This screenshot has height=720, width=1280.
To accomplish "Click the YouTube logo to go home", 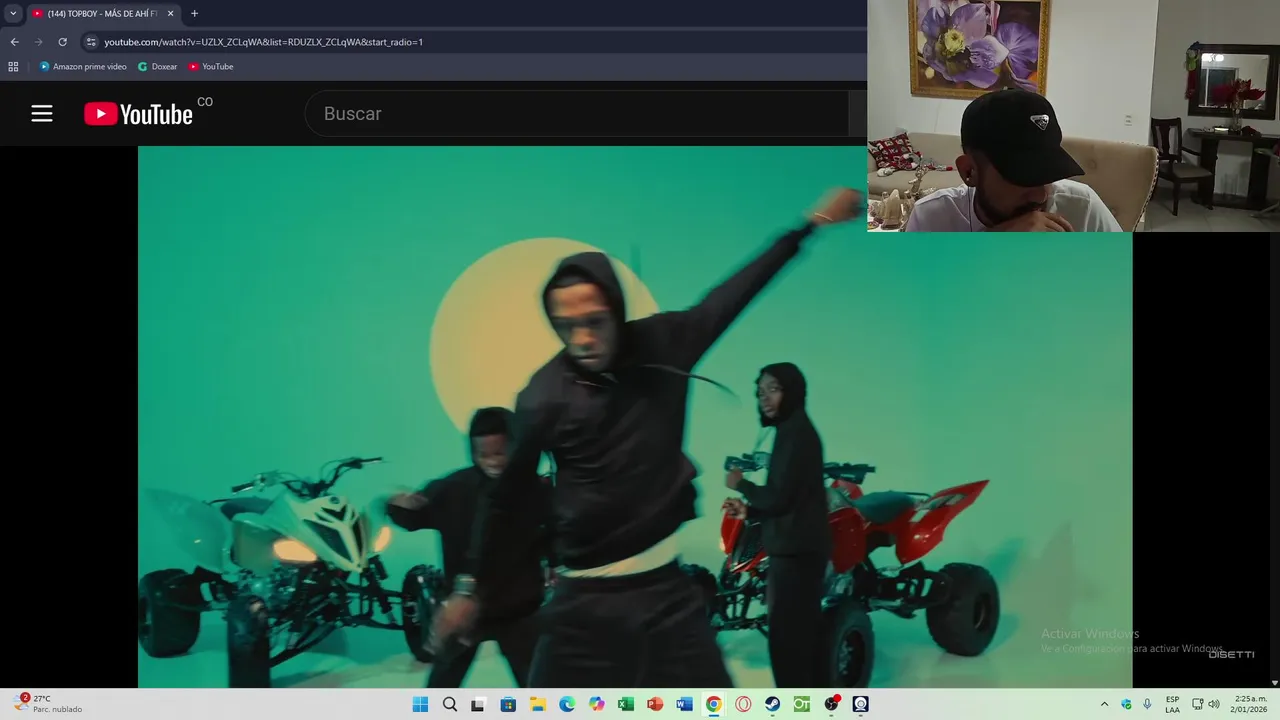I will pyautogui.click(x=138, y=114).
